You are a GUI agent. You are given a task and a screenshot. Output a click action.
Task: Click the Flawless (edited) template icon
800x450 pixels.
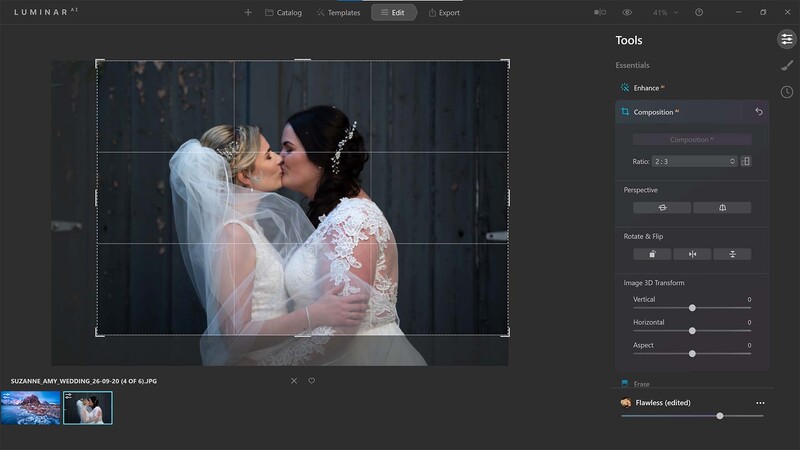coord(626,403)
